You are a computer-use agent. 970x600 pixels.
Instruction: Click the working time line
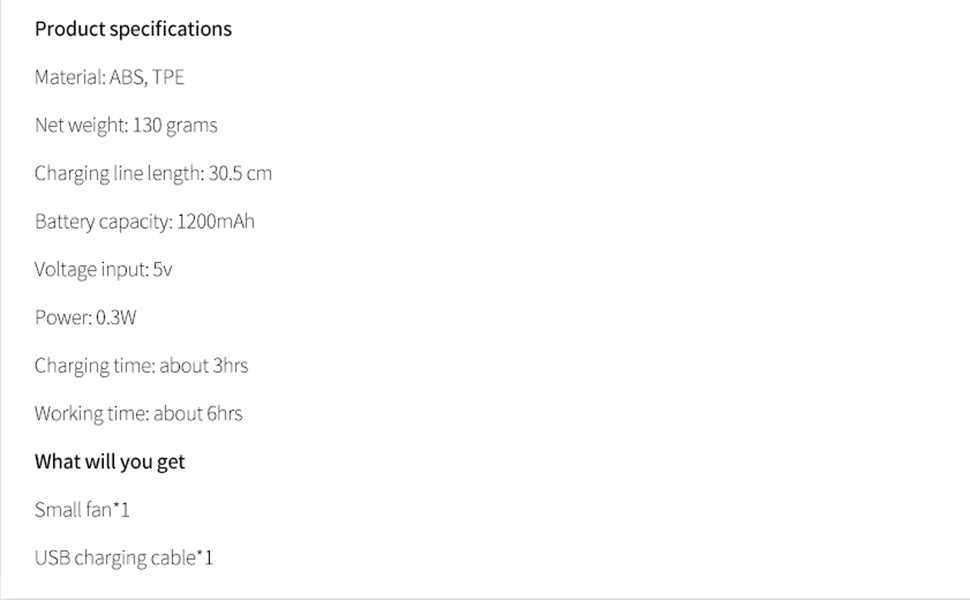(138, 413)
